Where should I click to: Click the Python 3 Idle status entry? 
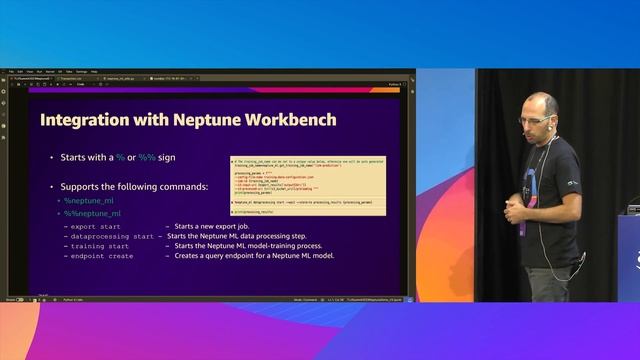point(73,300)
